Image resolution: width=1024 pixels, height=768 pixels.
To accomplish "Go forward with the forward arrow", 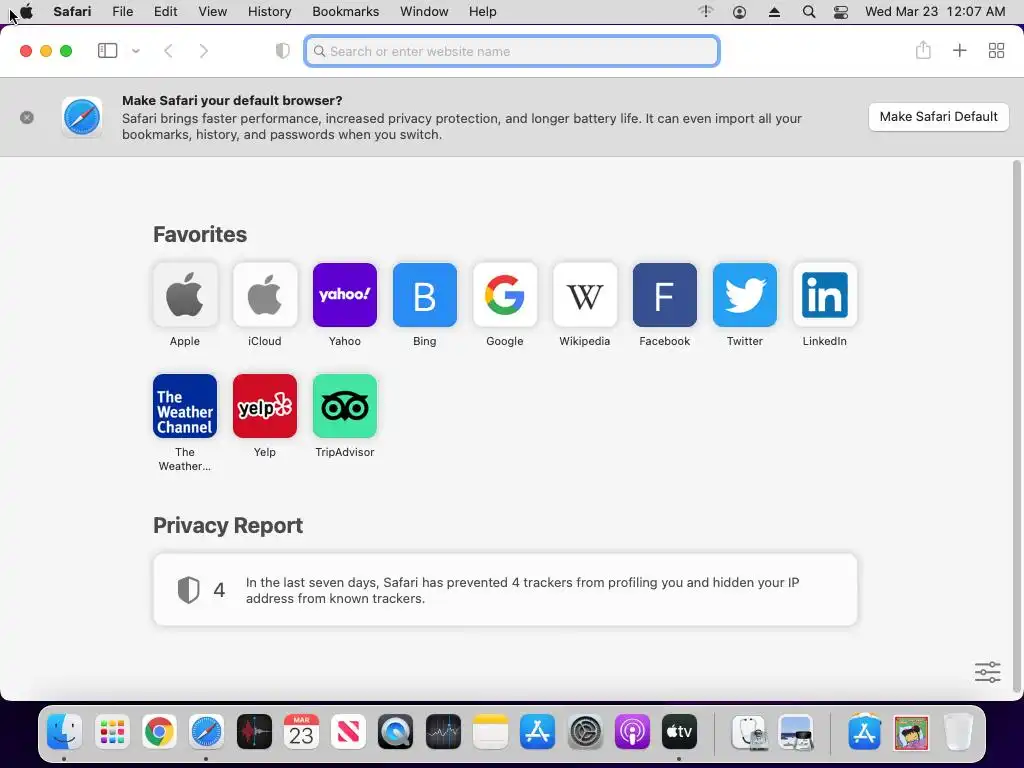I will click(204, 51).
